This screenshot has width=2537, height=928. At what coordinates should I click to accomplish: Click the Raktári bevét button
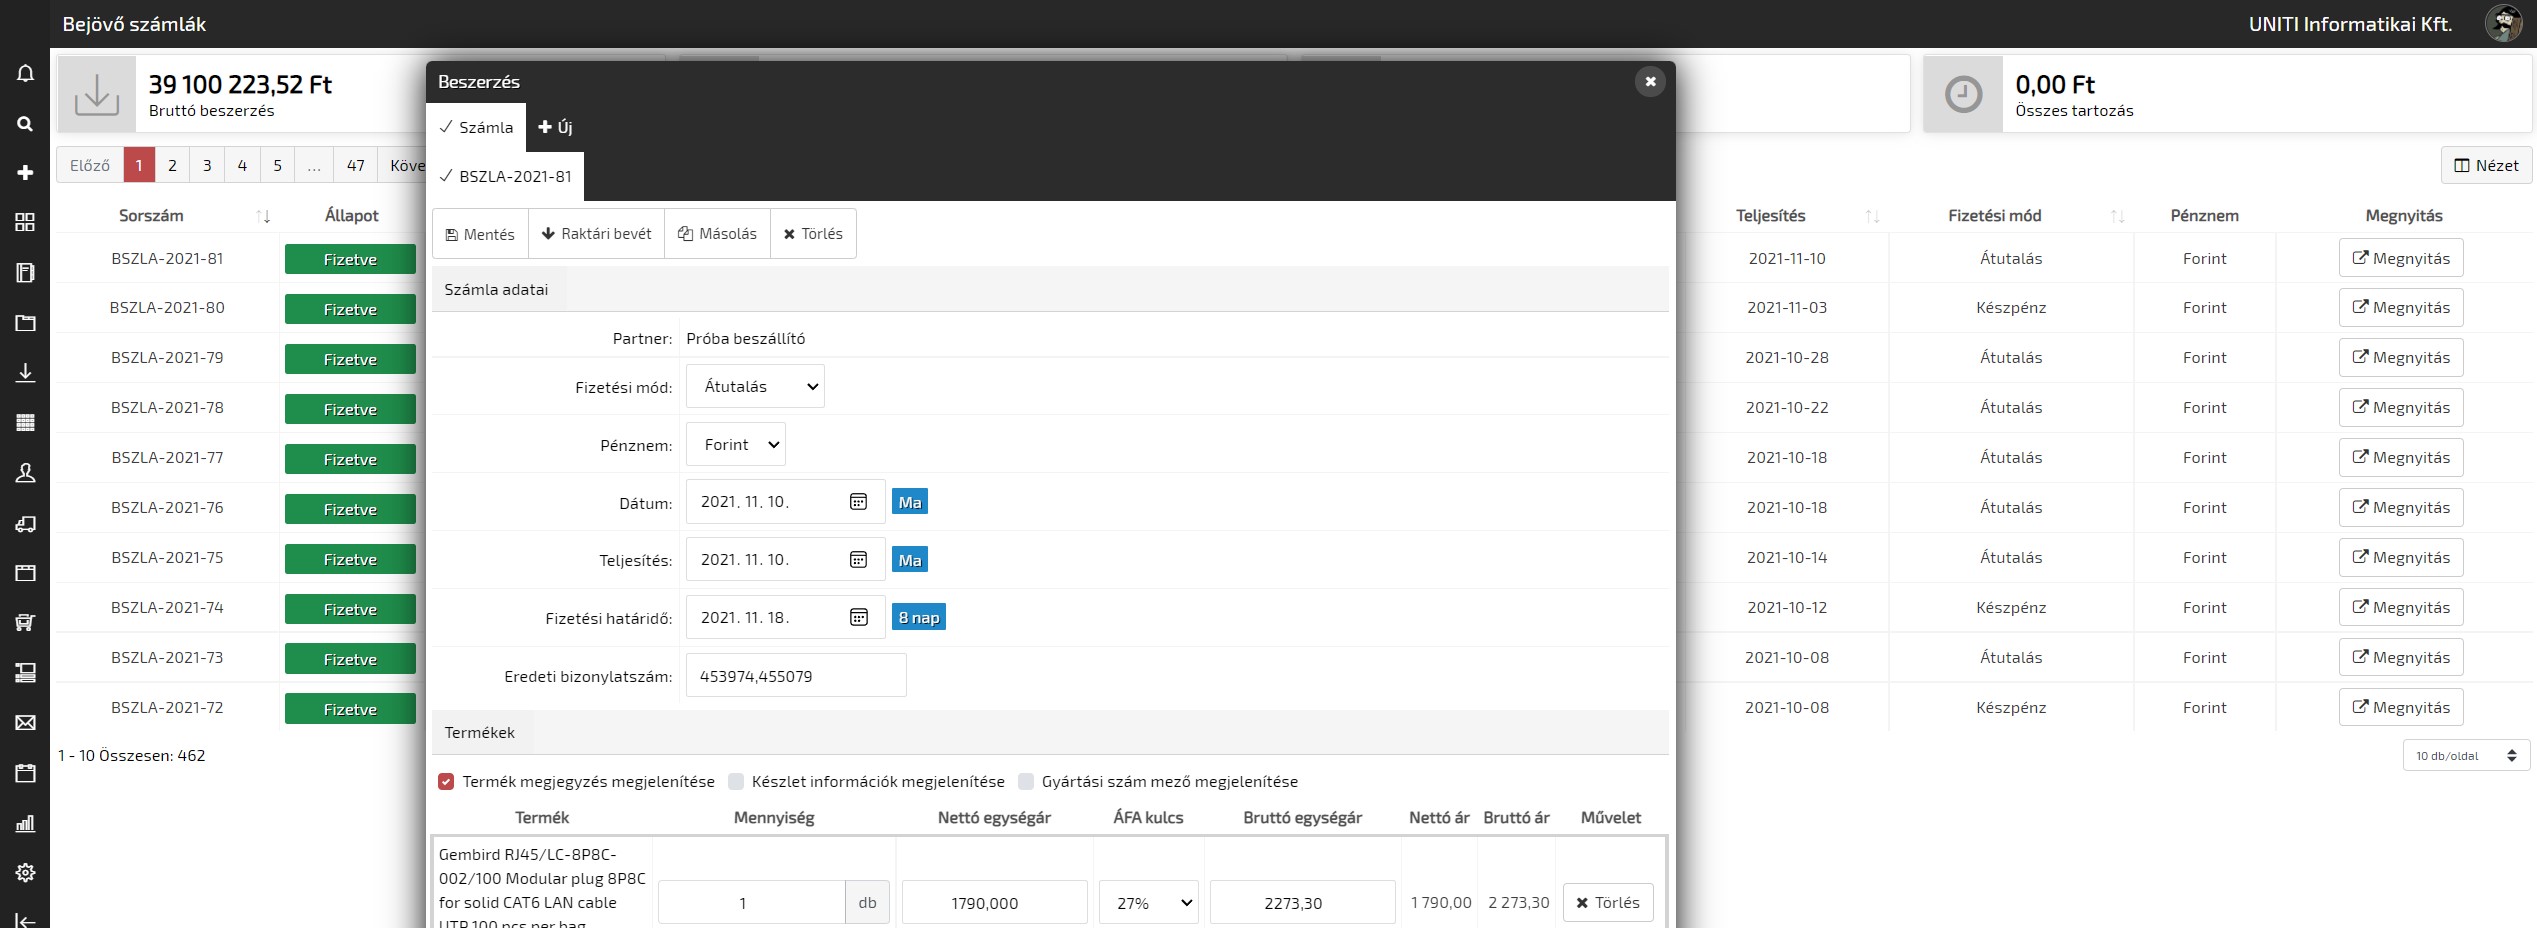[596, 234]
